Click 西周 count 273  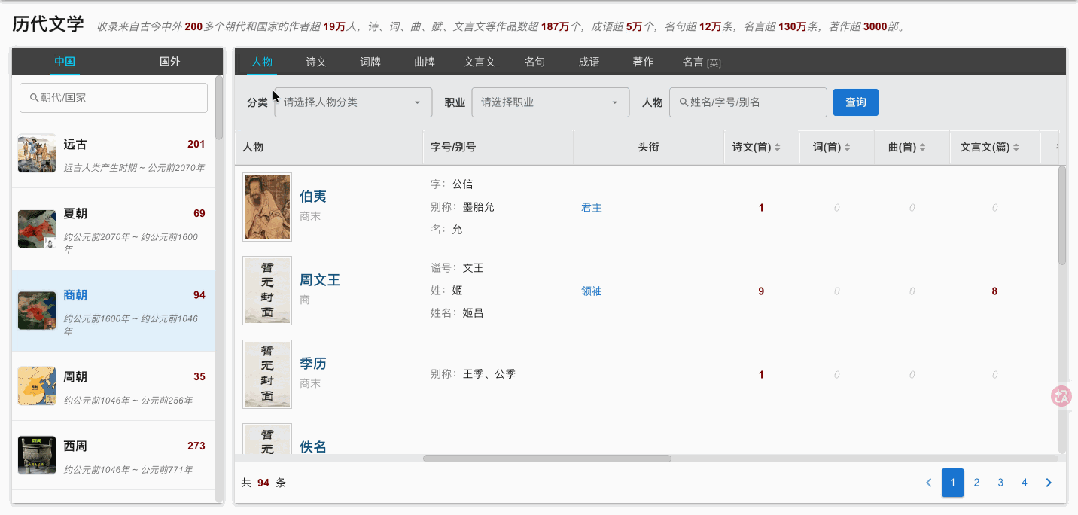click(196, 446)
